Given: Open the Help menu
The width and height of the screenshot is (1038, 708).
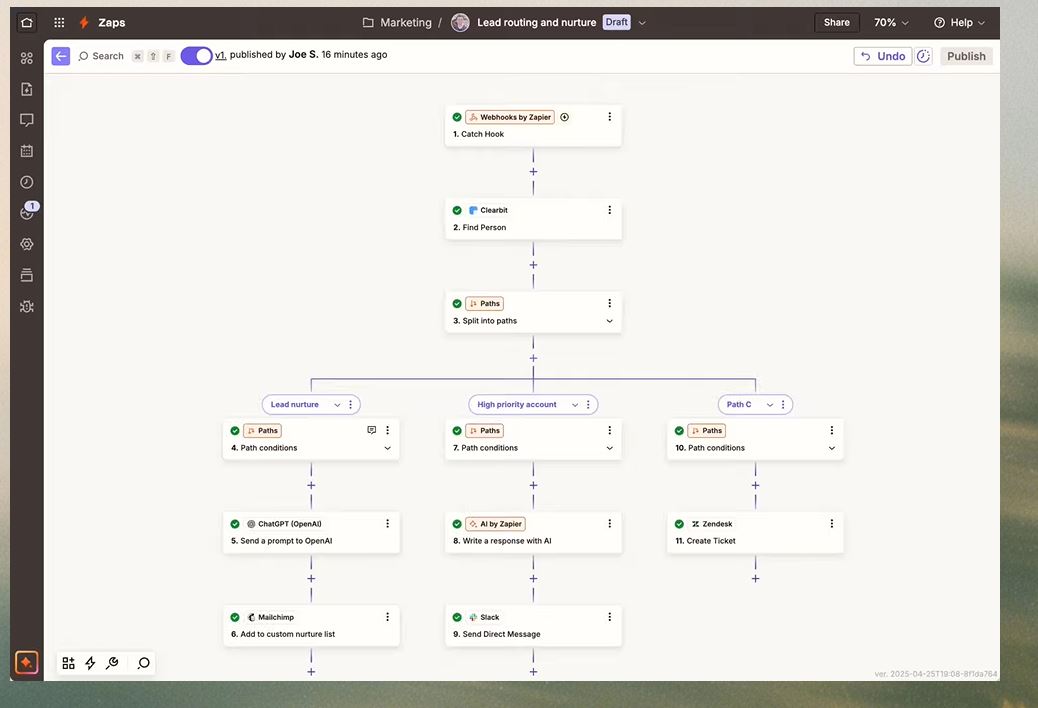Looking at the screenshot, I should [x=959, y=22].
